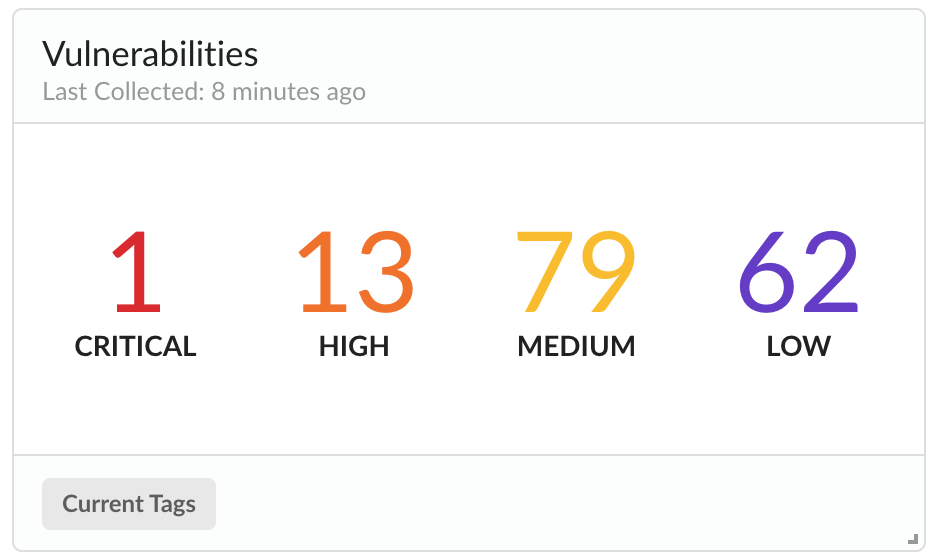The width and height of the screenshot is (936, 560).
Task: Open the orange High count 13
Action: (x=354, y=272)
